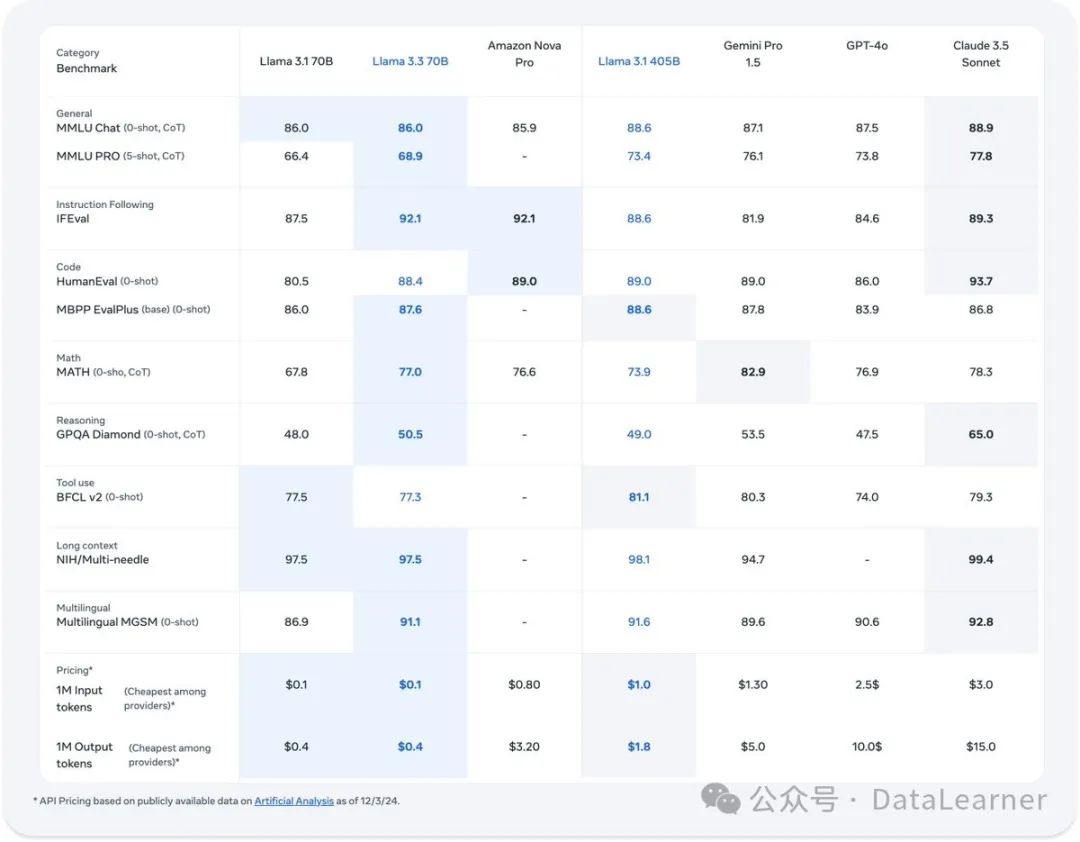
Task: Select Llama 3.1 405B input price $1.0
Action: [x=638, y=685]
